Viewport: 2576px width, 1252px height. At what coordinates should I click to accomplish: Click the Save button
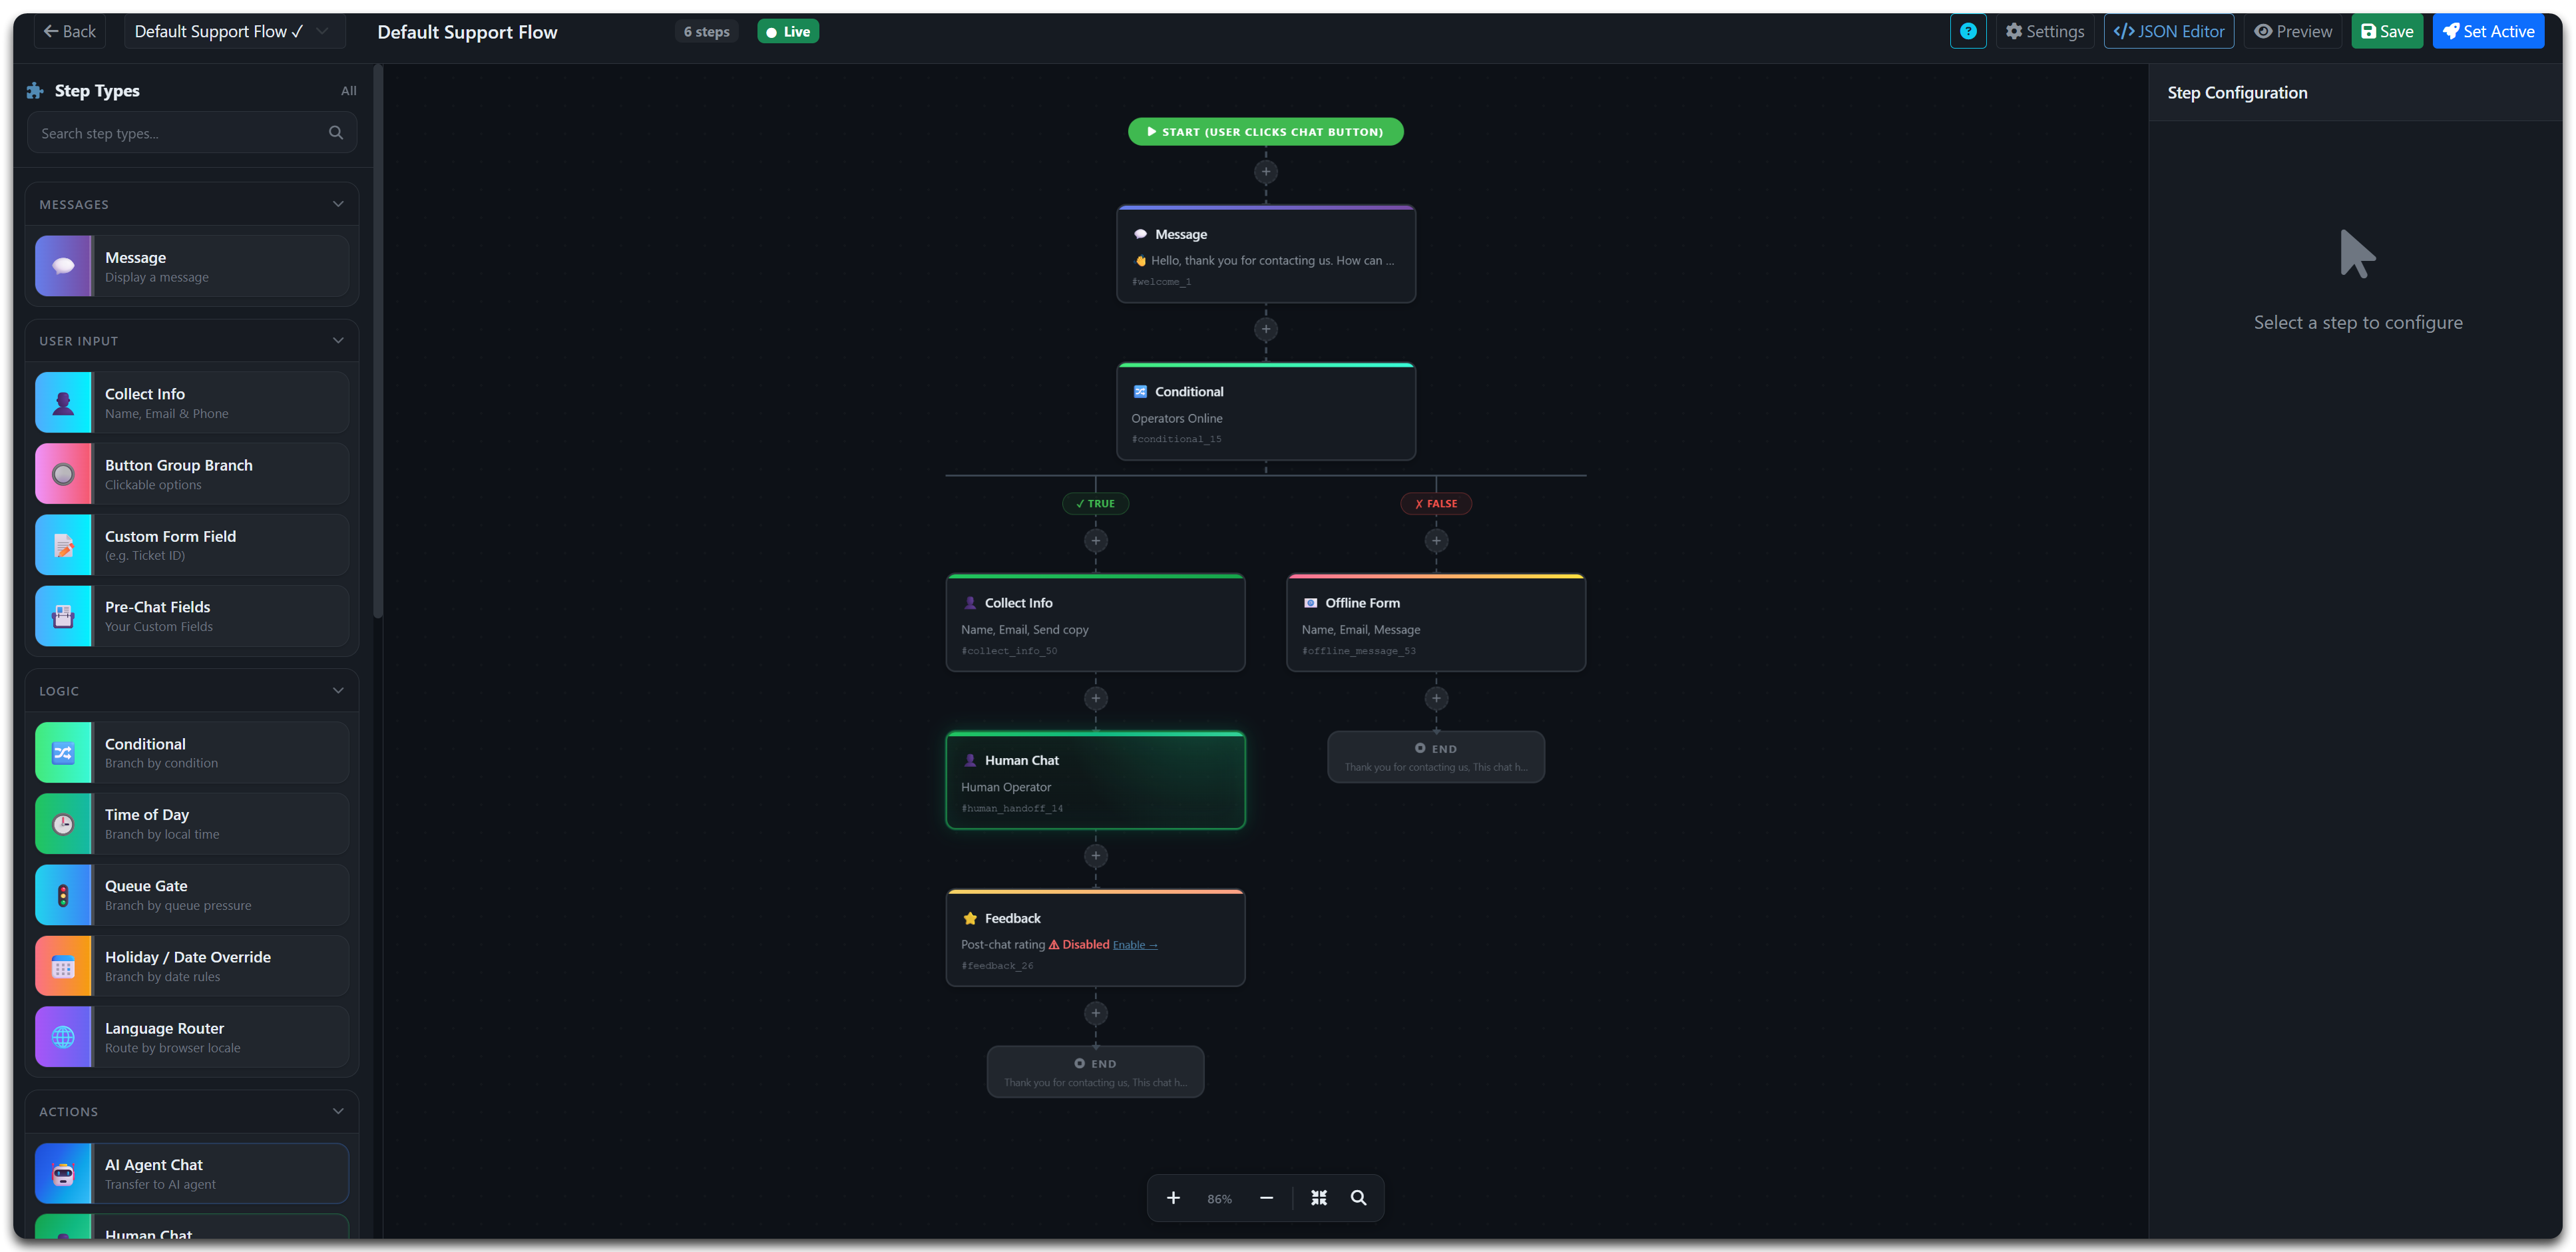(x=2386, y=32)
